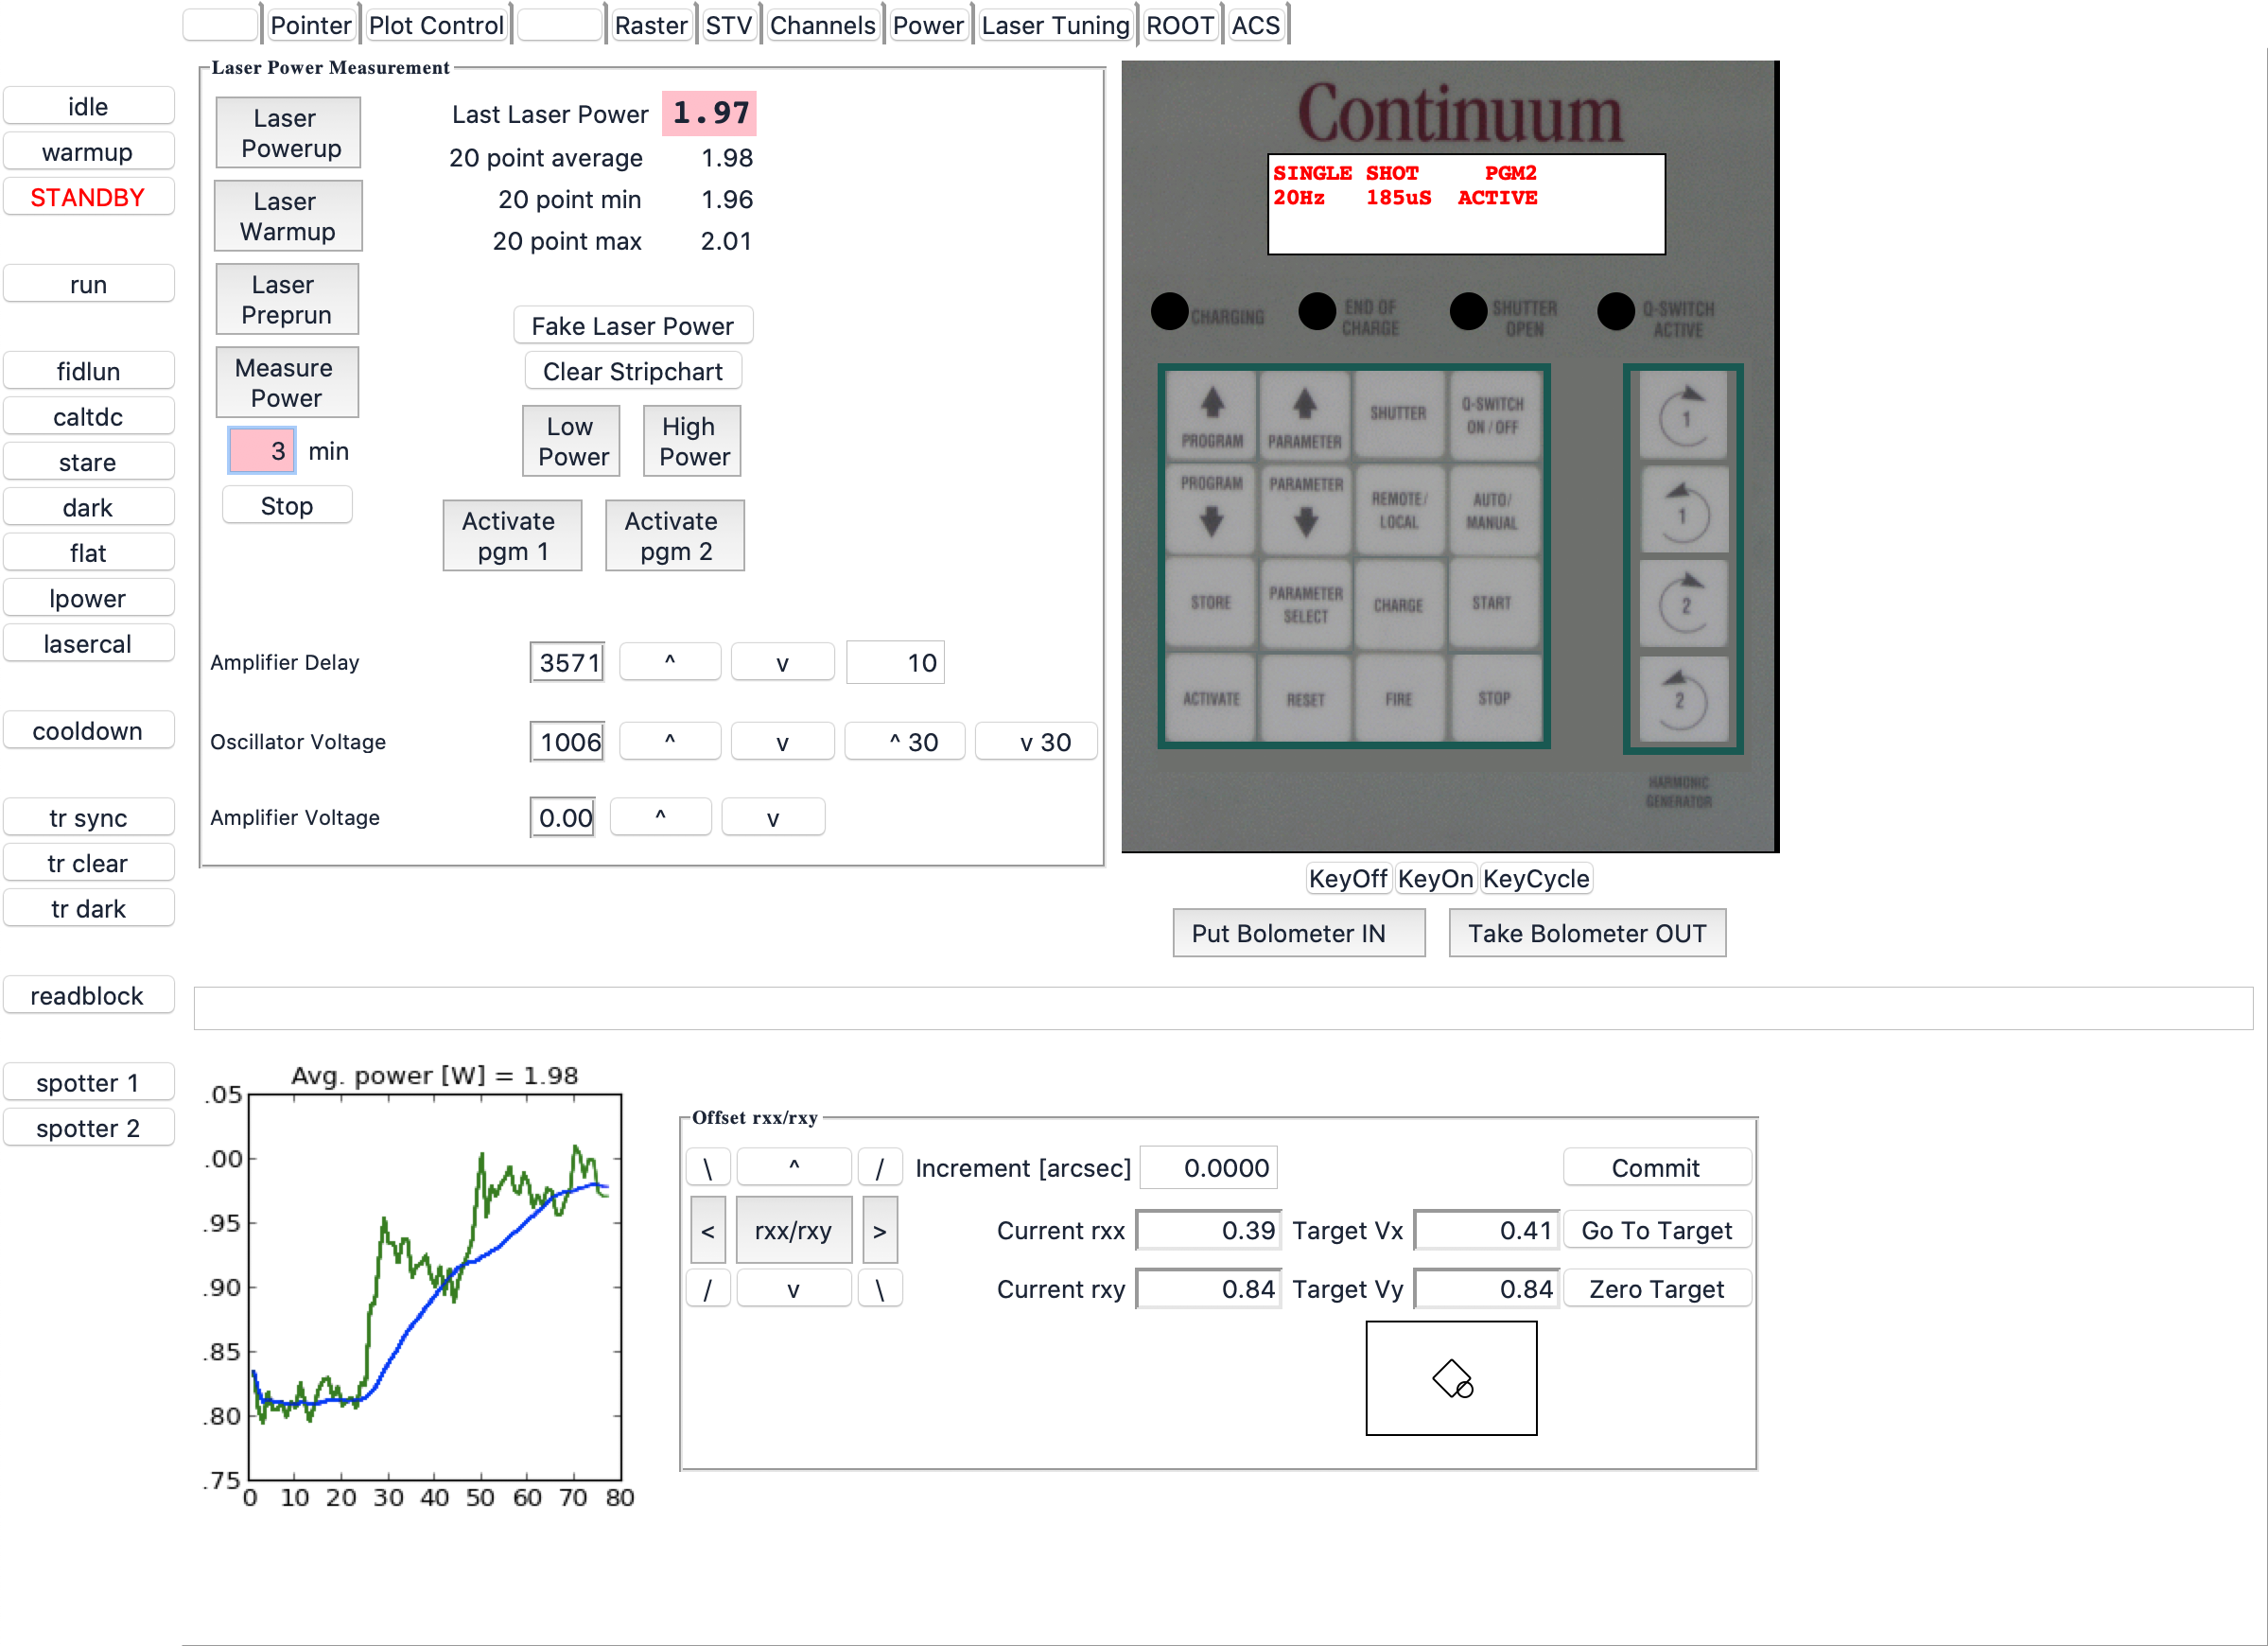Increase Amplifier Voltage with ^ button
Image resolution: width=2268 pixels, height=1646 pixels.
[x=660, y=817]
